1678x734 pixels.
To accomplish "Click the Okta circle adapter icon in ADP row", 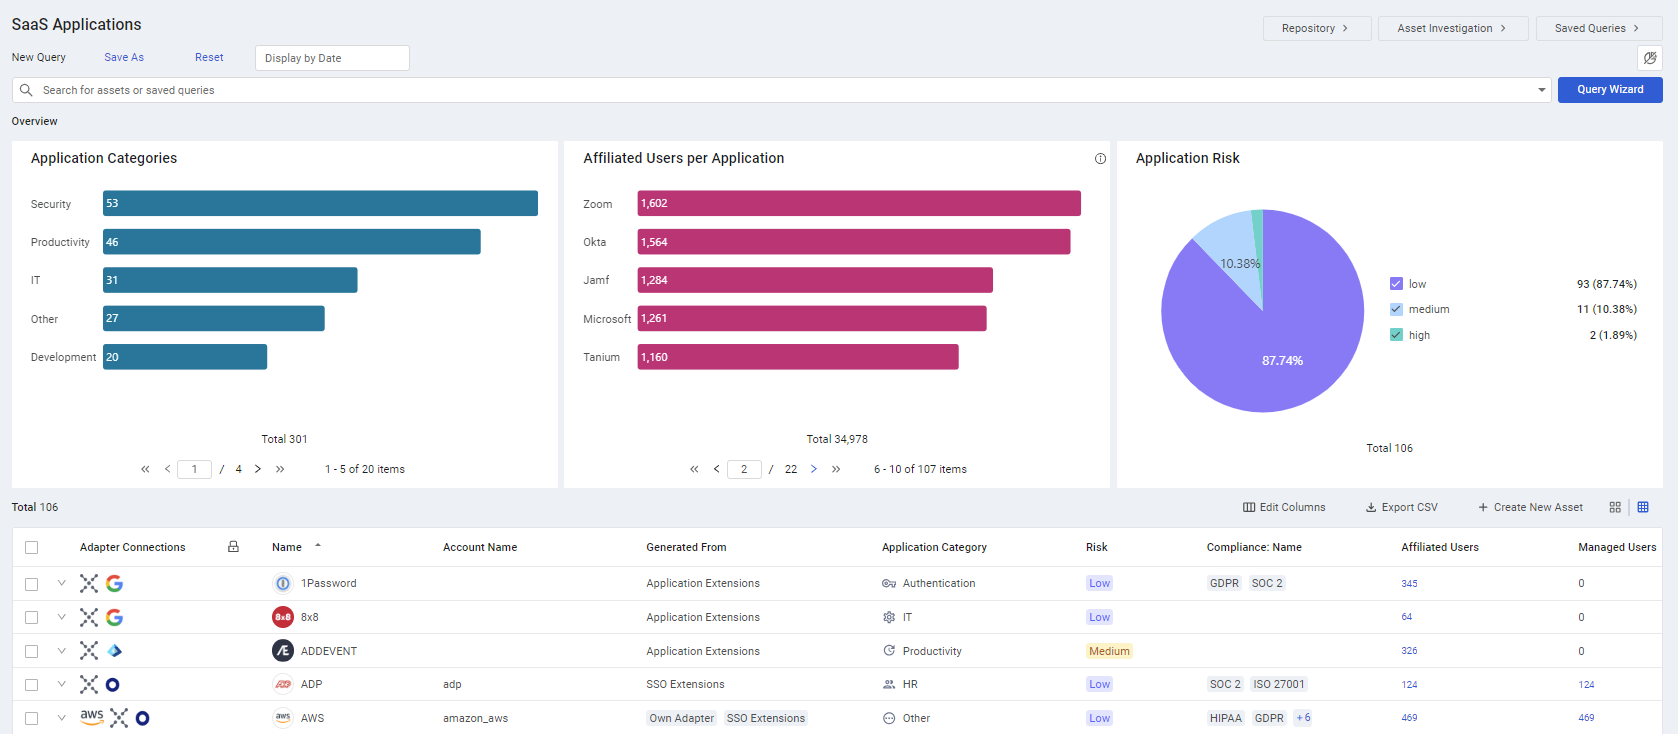I will point(113,684).
